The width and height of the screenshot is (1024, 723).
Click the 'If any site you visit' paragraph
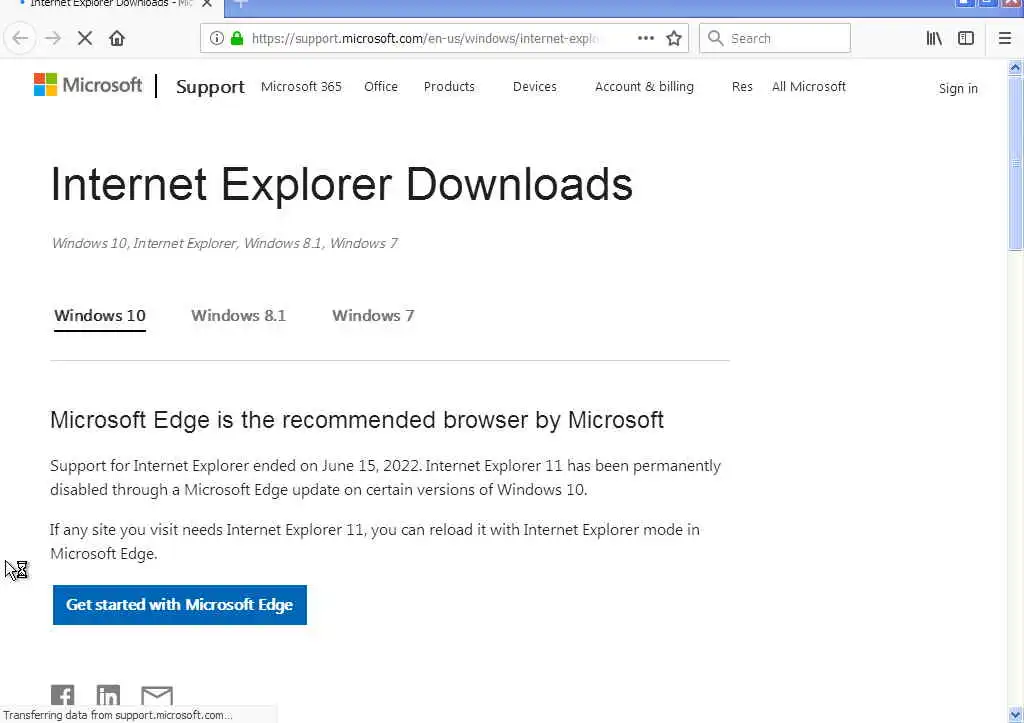[x=375, y=541]
